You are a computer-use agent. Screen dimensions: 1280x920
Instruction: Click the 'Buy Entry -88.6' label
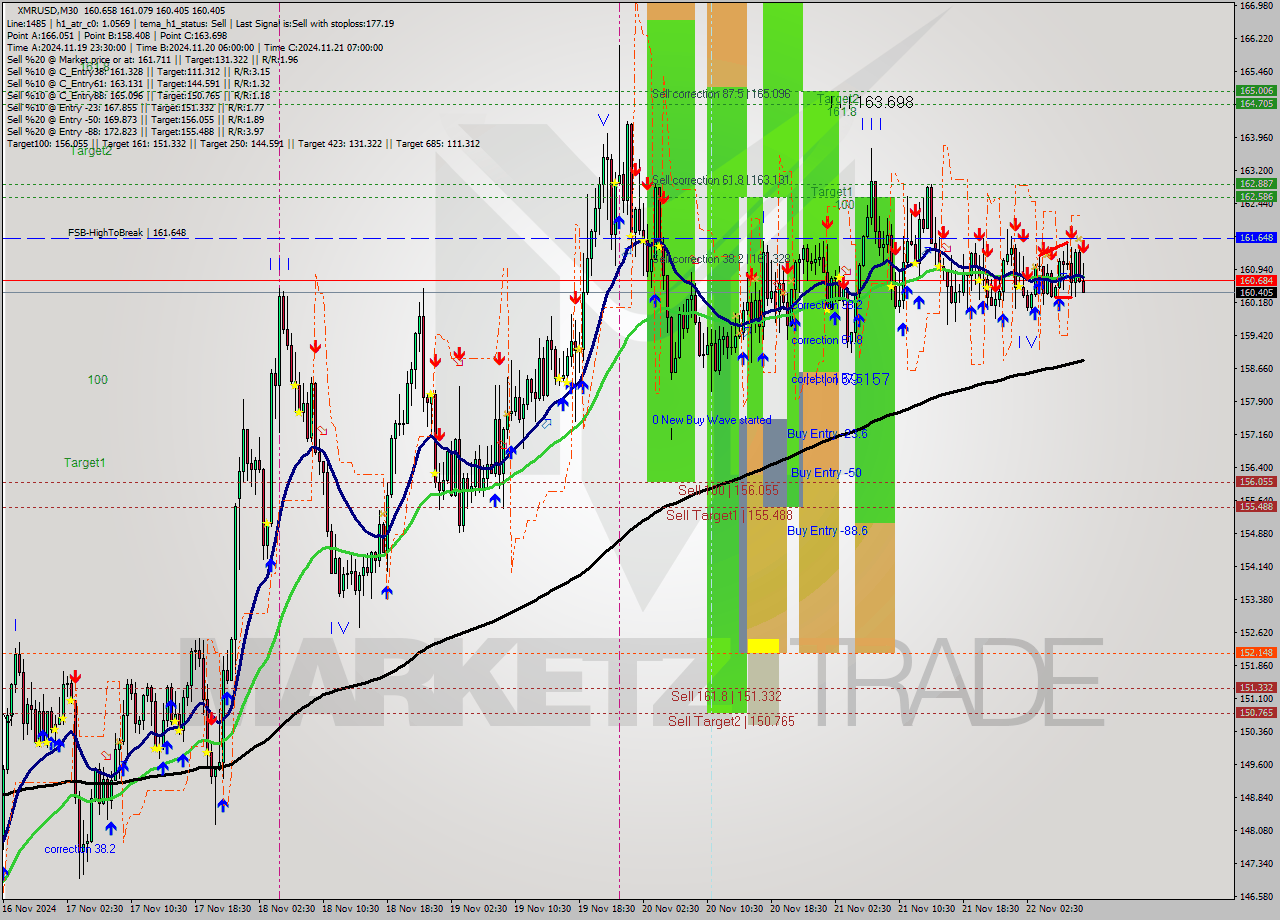827,531
